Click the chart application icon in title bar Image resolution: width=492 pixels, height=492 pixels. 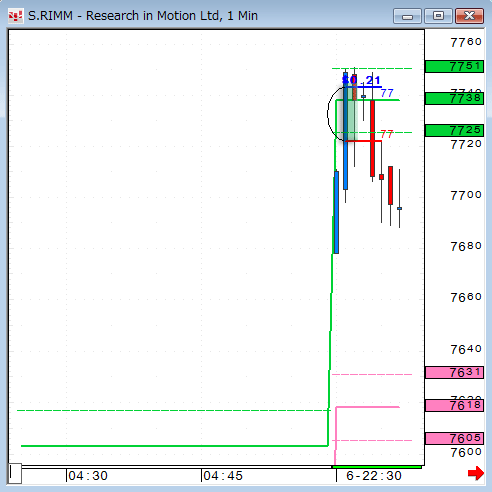[x=15, y=16]
